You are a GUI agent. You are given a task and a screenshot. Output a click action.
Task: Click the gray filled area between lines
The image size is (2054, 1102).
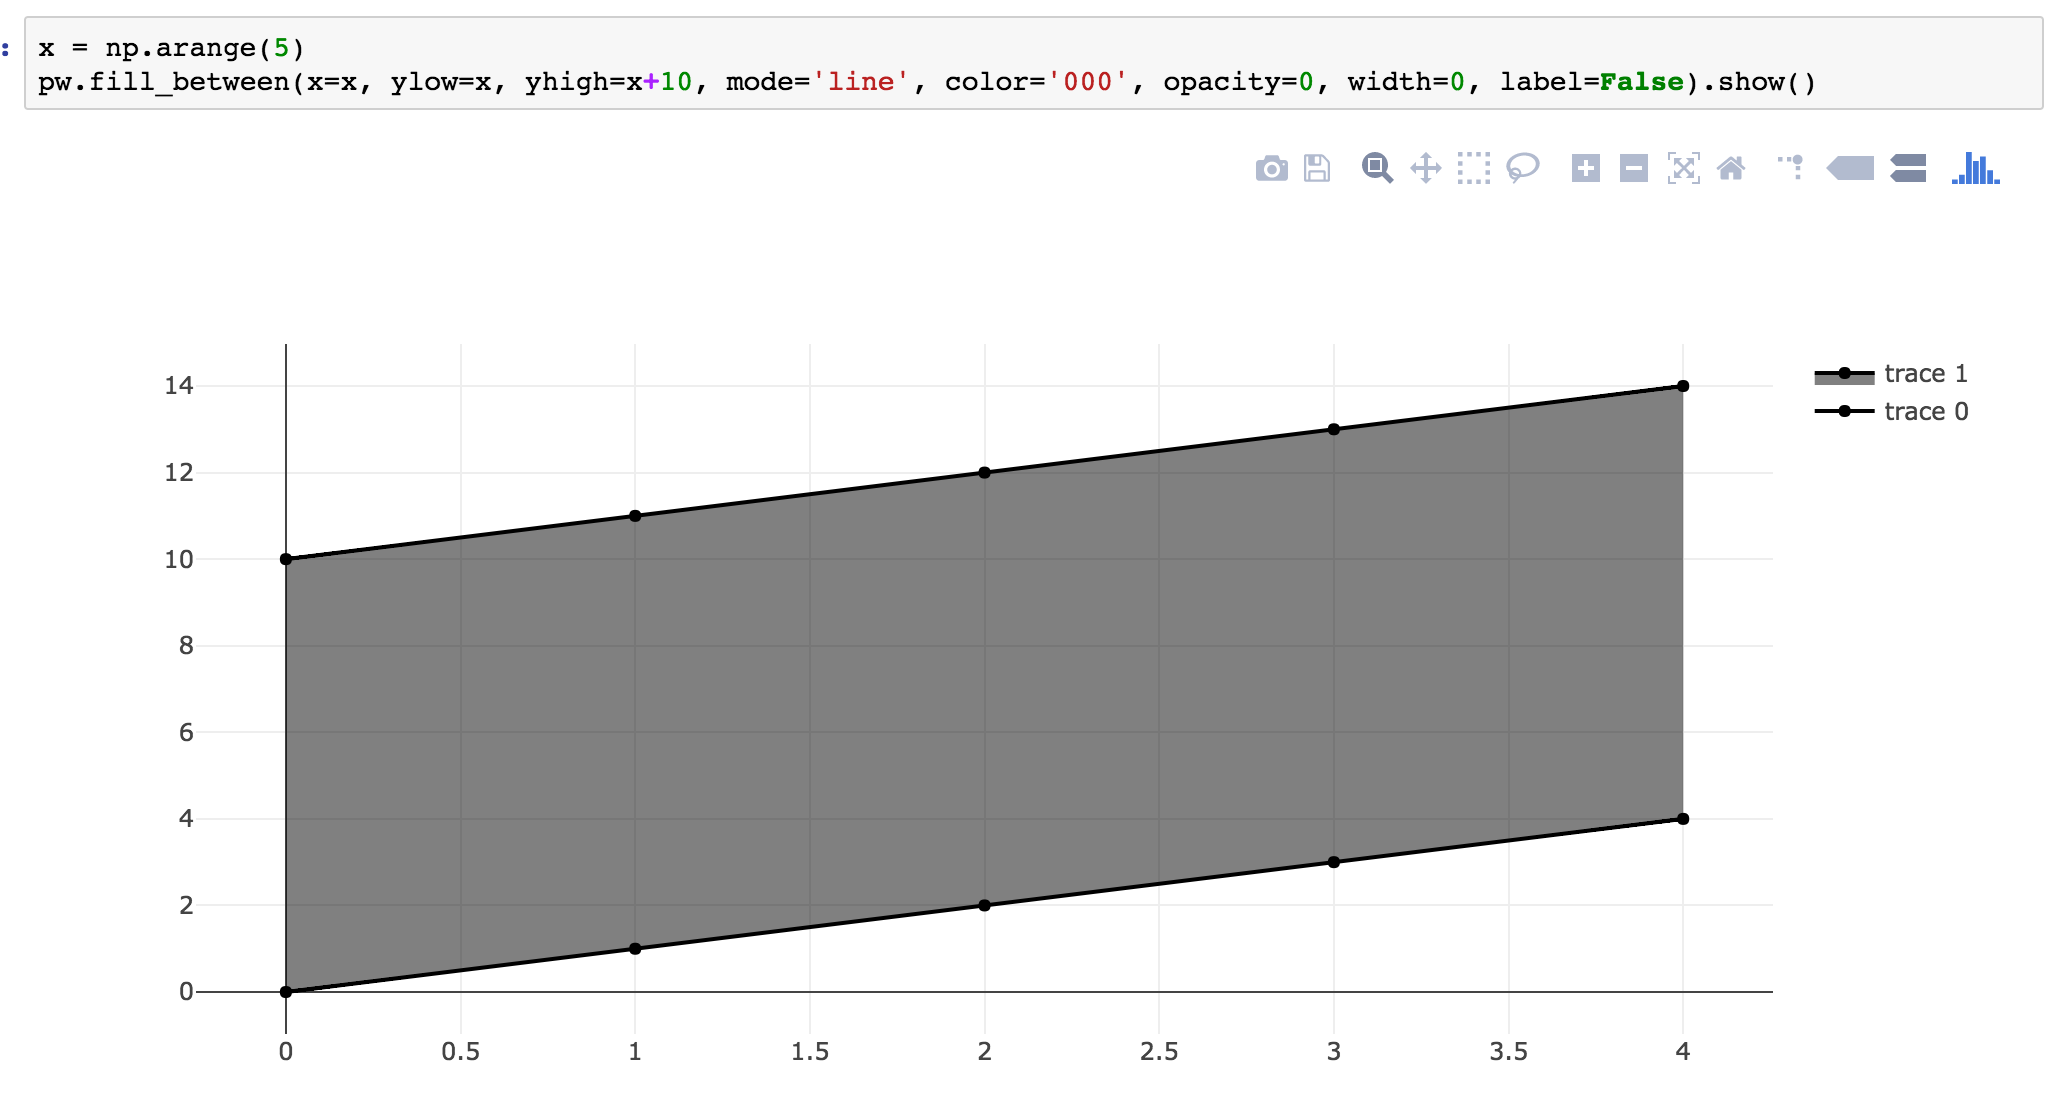click(x=985, y=690)
